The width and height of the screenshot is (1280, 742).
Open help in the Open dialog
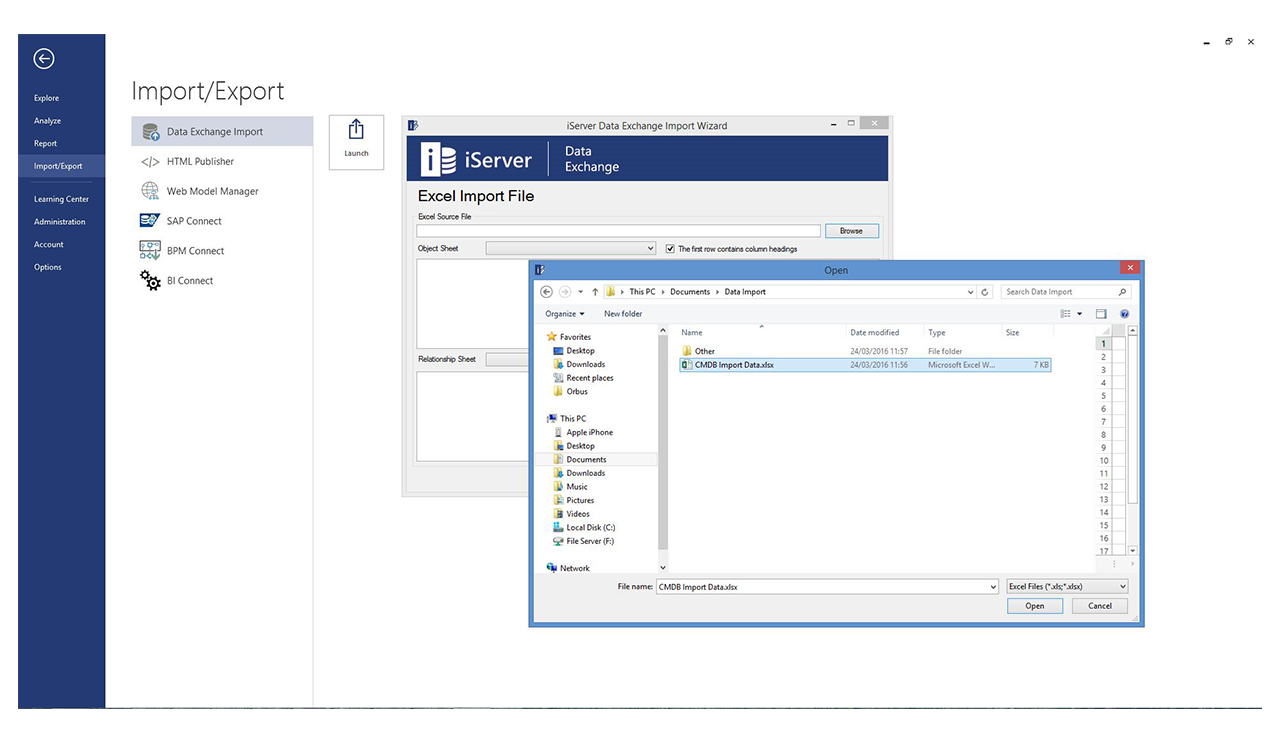[x=1125, y=314]
